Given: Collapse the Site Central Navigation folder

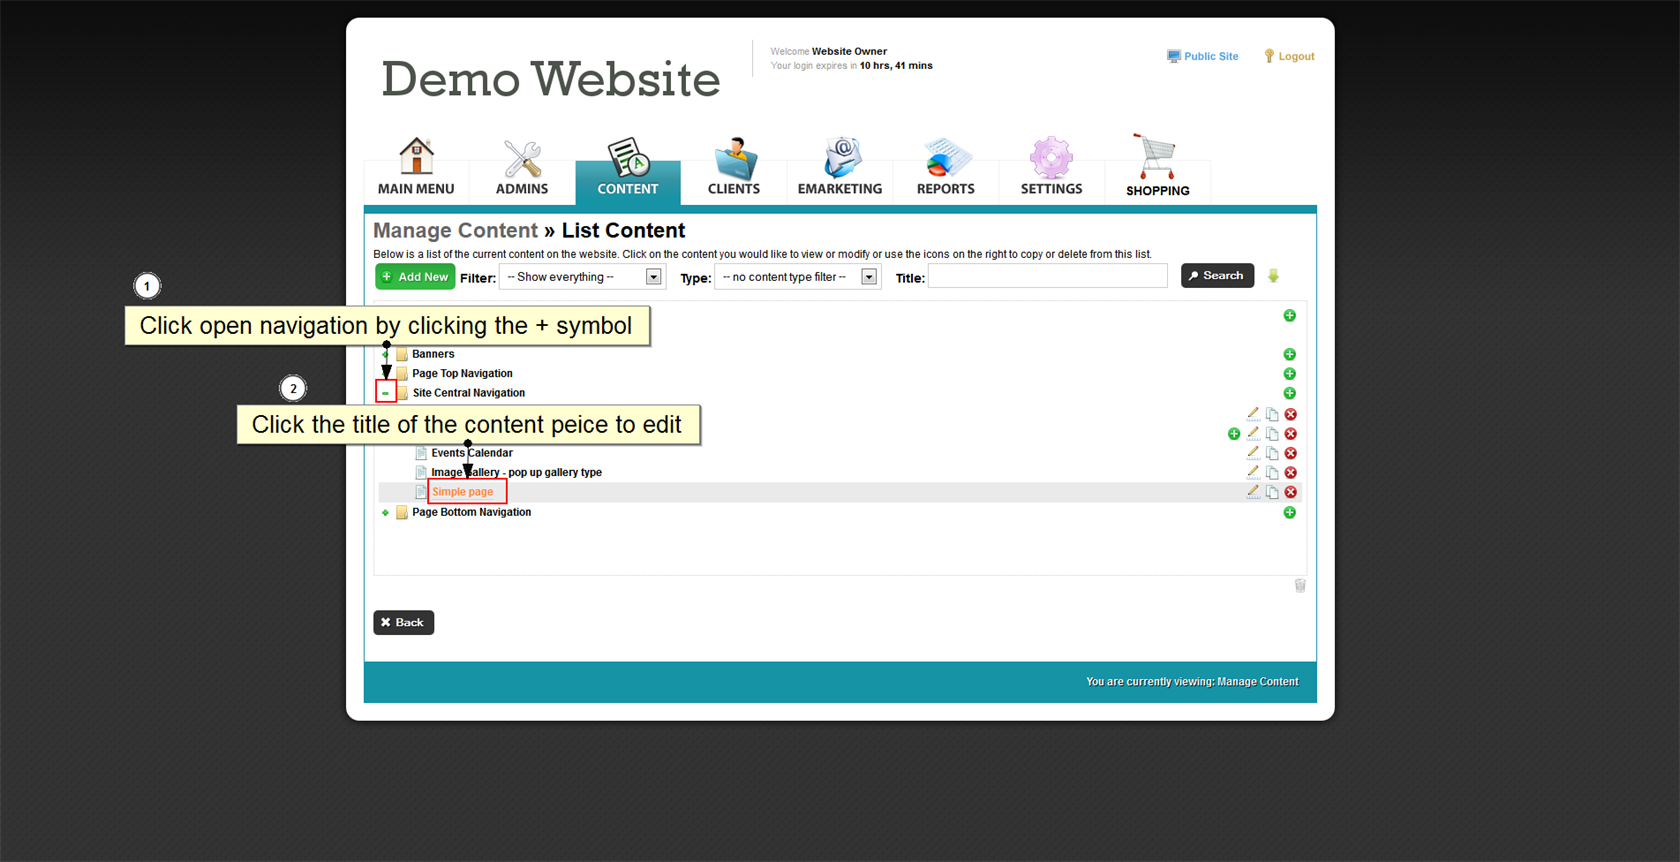Looking at the screenshot, I should pyautogui.click(x=386, y=393).
